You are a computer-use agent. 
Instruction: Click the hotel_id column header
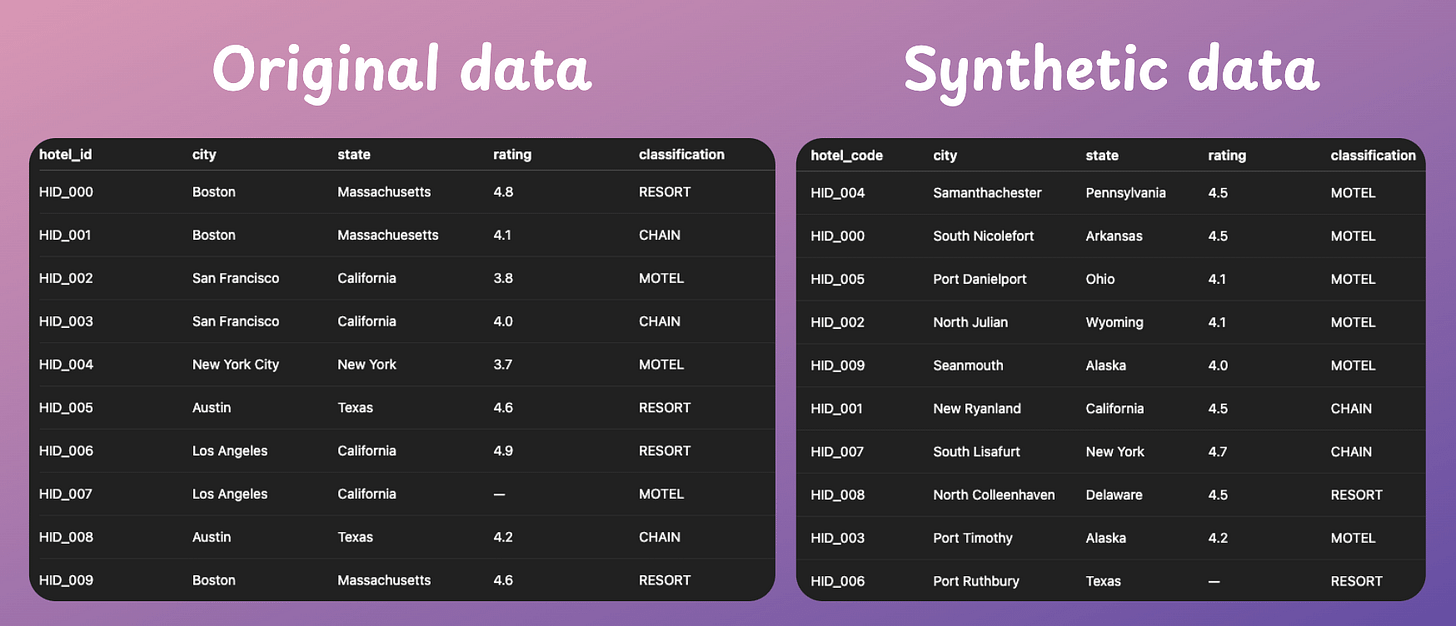pos(66,154)
